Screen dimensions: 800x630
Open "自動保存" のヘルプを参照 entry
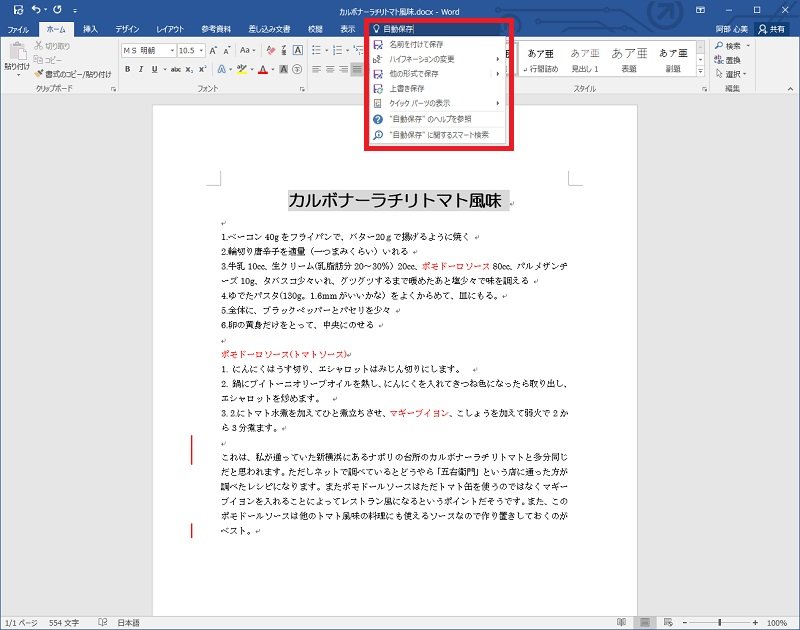438,119
